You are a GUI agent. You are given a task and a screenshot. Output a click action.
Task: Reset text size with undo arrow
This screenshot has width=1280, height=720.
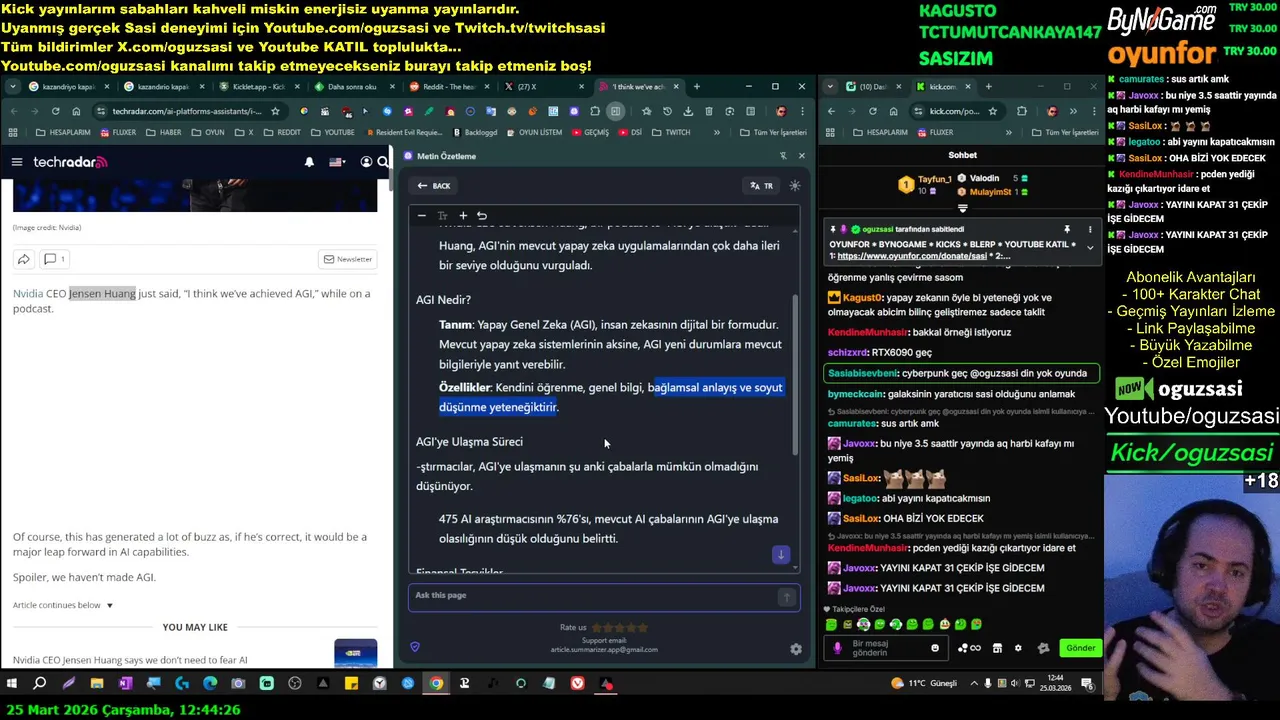[482, 215]
